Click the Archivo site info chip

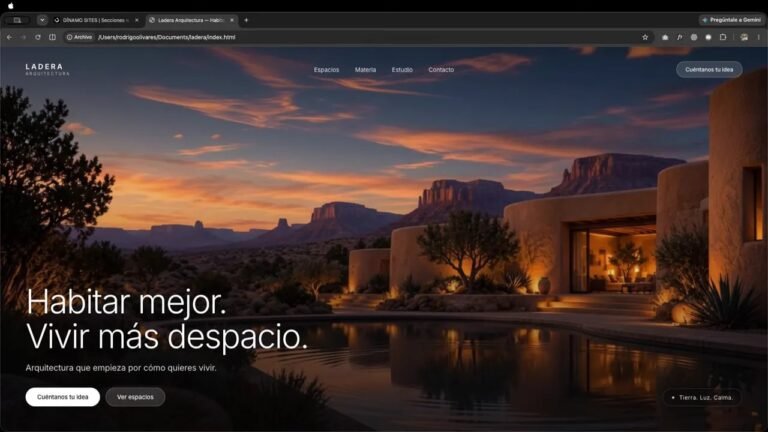point(80,37)
